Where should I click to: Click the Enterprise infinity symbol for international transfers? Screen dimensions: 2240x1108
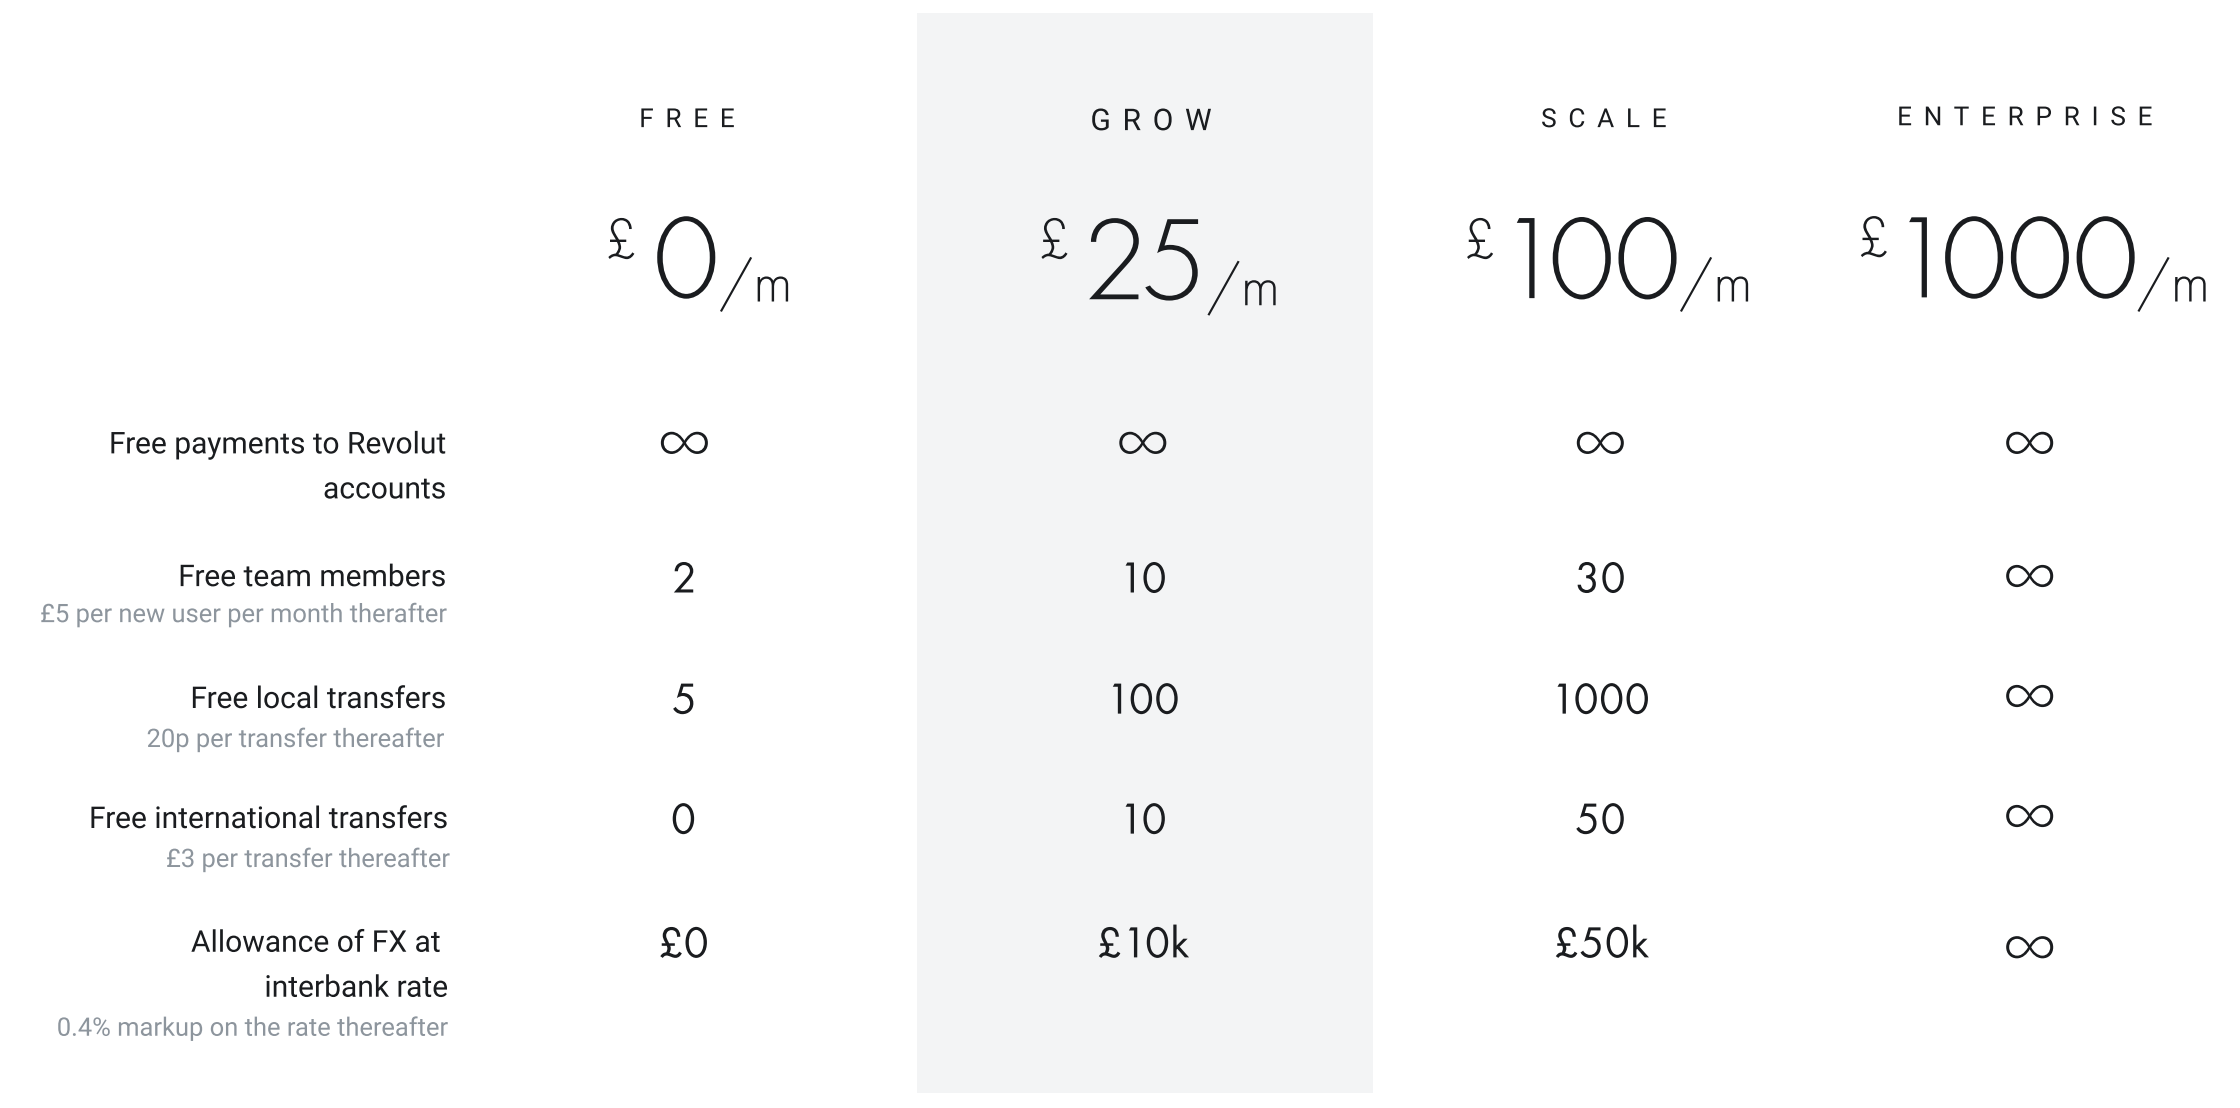pos(2029,816)
